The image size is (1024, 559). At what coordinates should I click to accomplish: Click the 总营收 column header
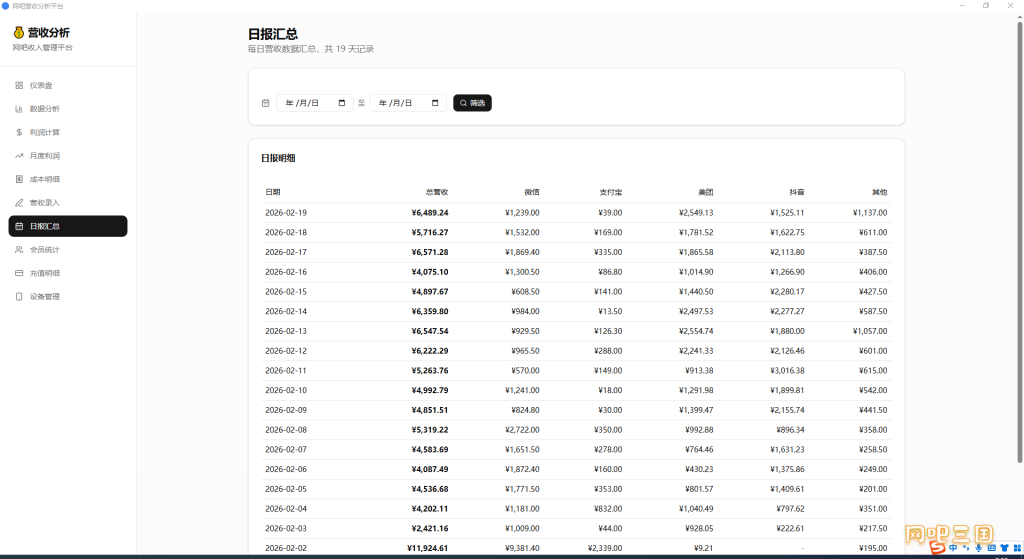pos(437,193)
